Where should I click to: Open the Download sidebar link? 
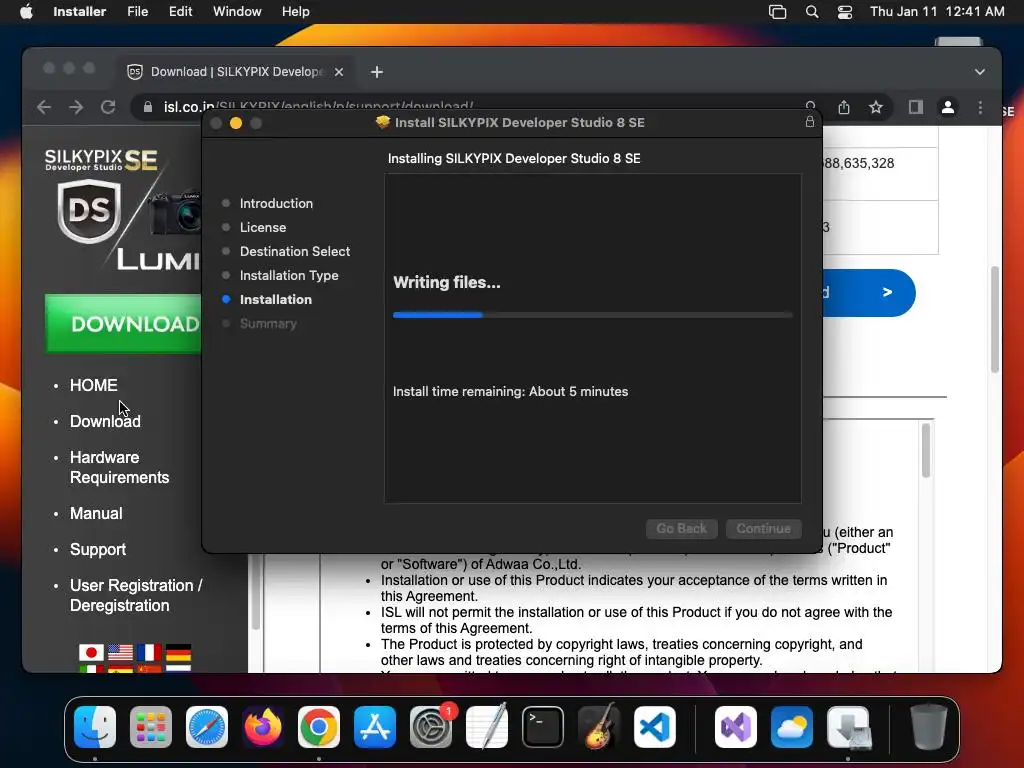[x=105, y=421]
